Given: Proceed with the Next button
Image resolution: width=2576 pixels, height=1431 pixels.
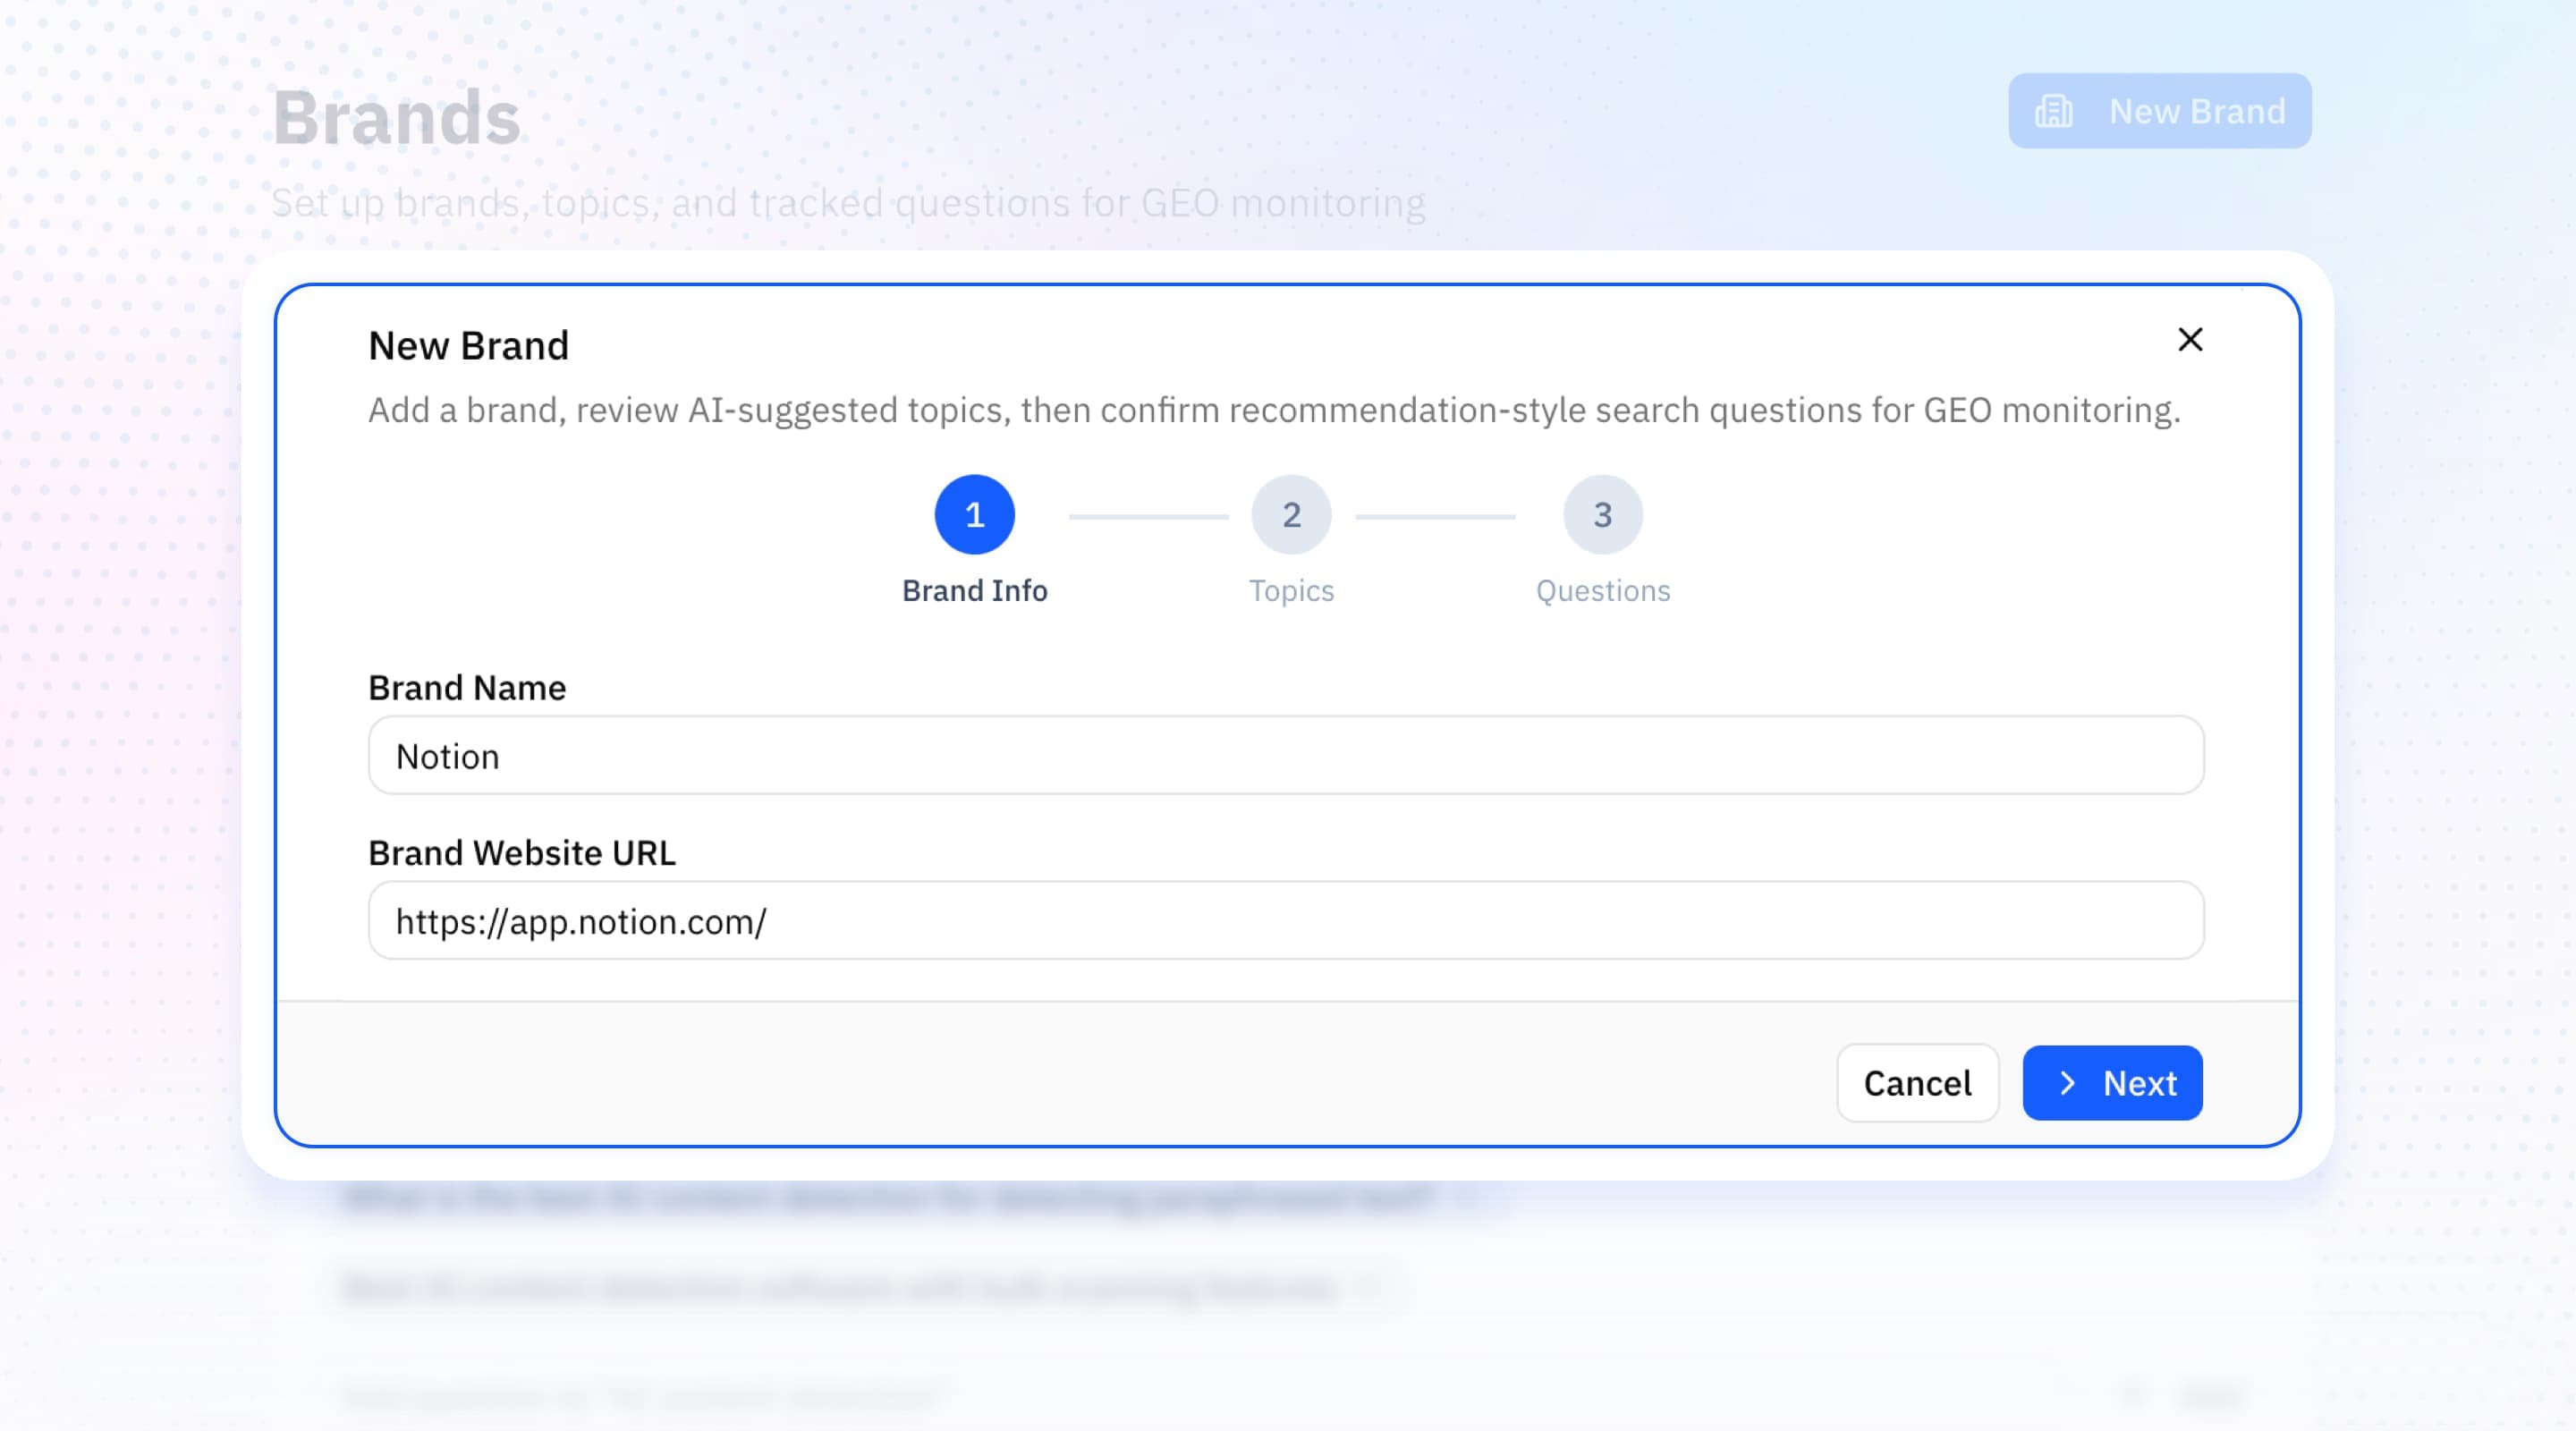Looking at the screenshot, I should (2112, 1083).
